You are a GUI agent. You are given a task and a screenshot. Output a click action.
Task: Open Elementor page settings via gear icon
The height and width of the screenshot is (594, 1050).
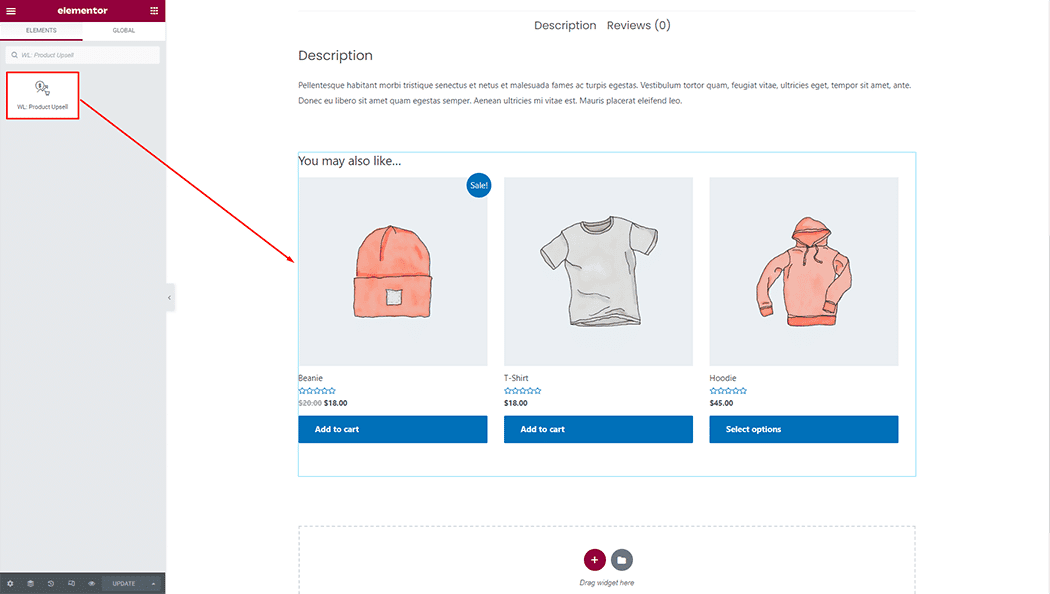pos(10,582)
